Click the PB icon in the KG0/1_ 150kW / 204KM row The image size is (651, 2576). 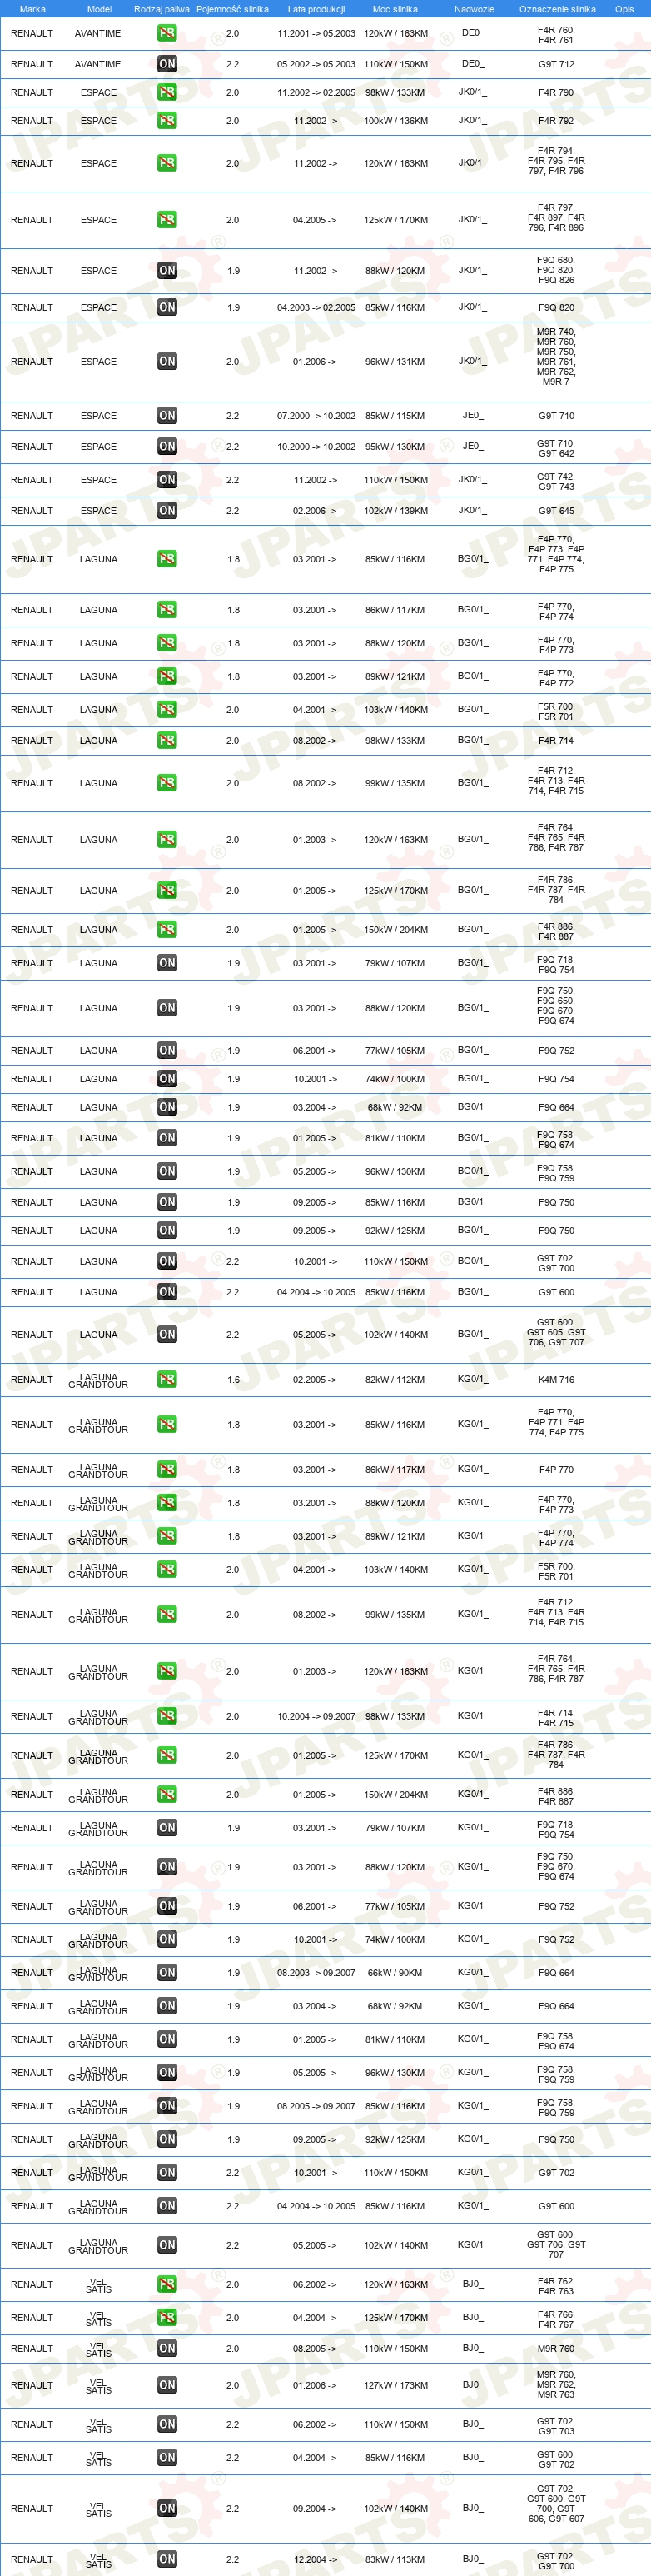tap(167, 1794)
